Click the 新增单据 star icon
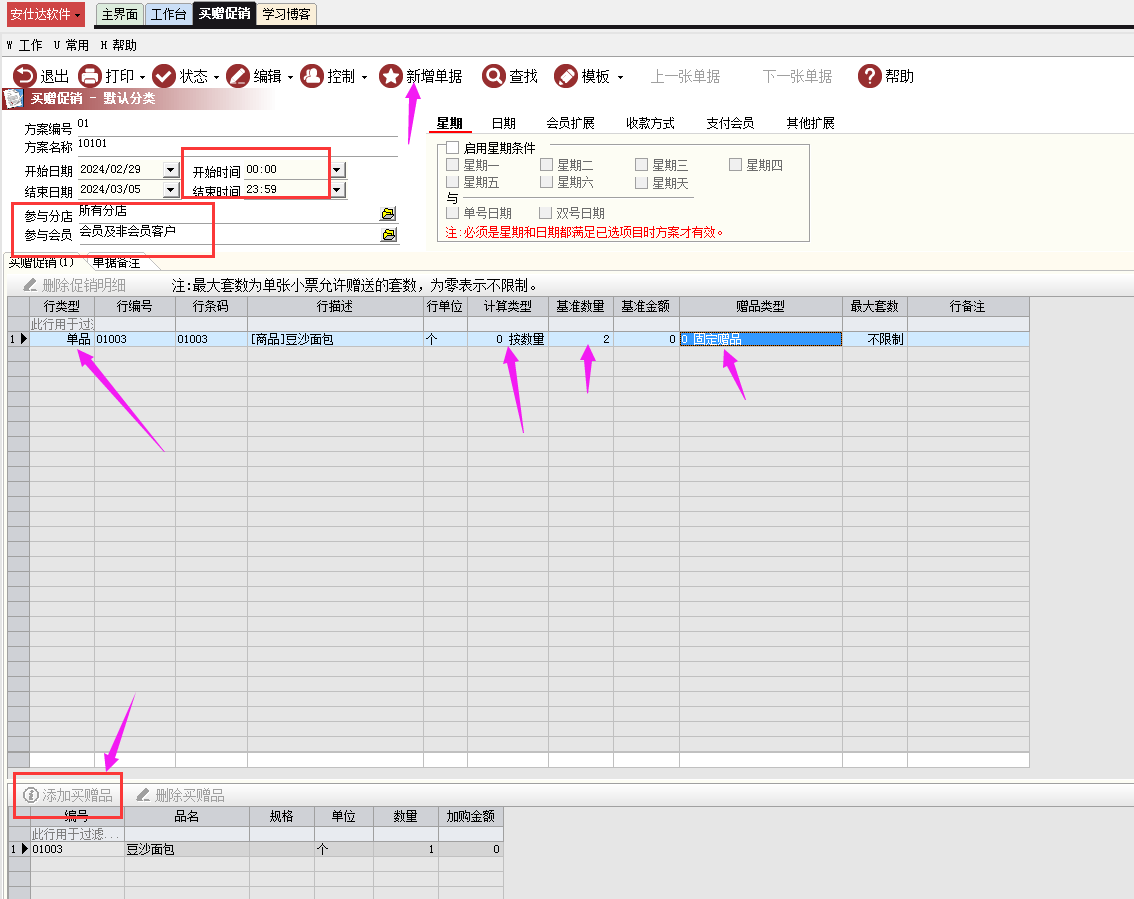1134x899 pixels. pyautogui.click(x=391, y=76)
